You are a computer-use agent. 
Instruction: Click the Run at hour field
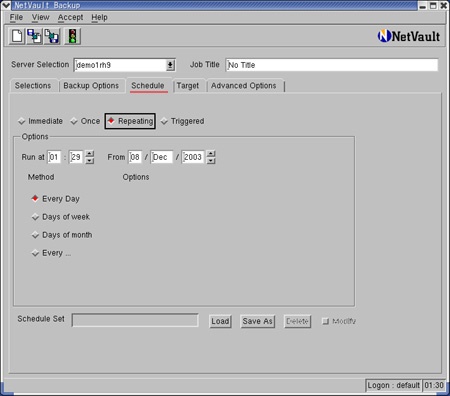click(54, 157)
